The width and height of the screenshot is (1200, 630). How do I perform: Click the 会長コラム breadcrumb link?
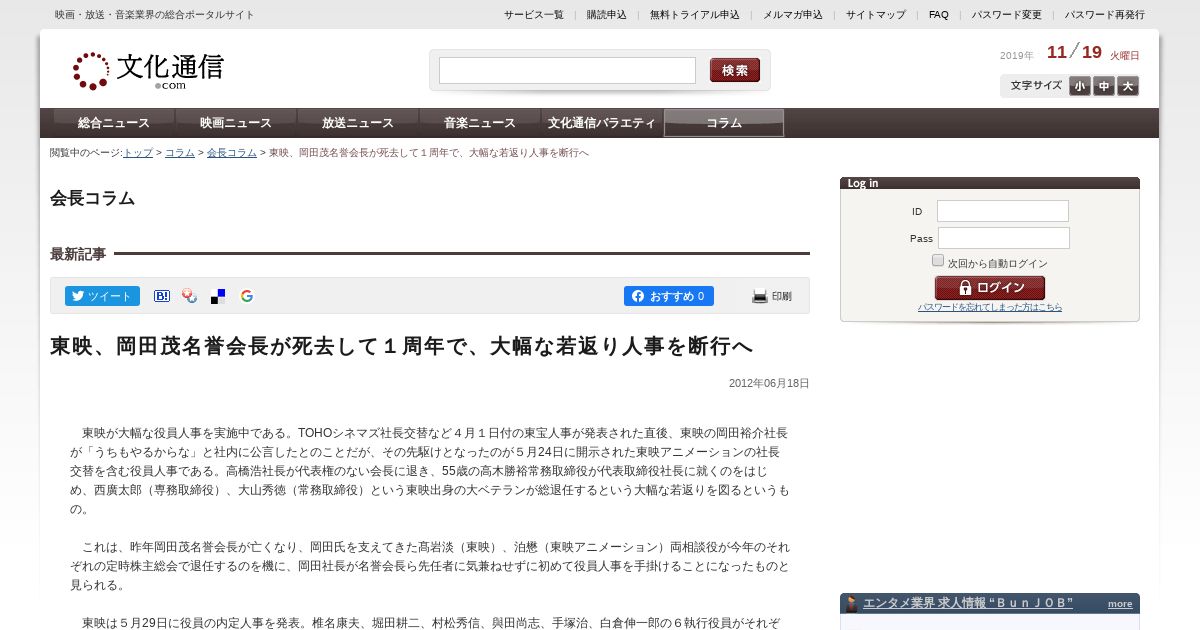tap(232, 153)
